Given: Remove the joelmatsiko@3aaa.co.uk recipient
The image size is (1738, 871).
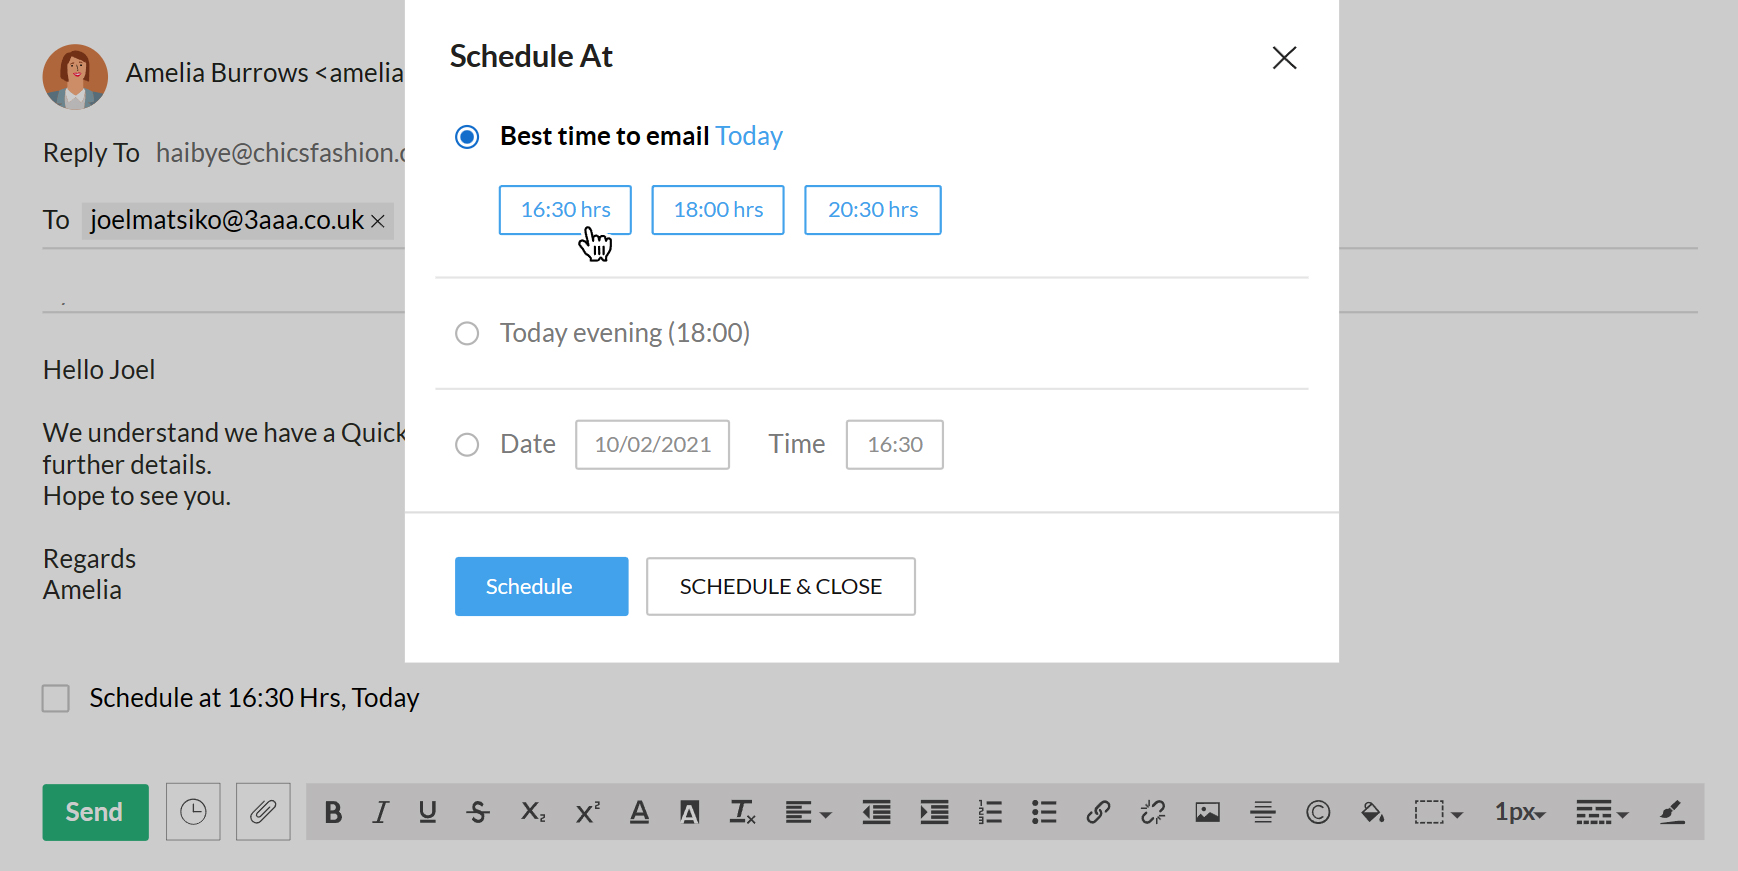Looking at the screenshot, I should [378, 221].
